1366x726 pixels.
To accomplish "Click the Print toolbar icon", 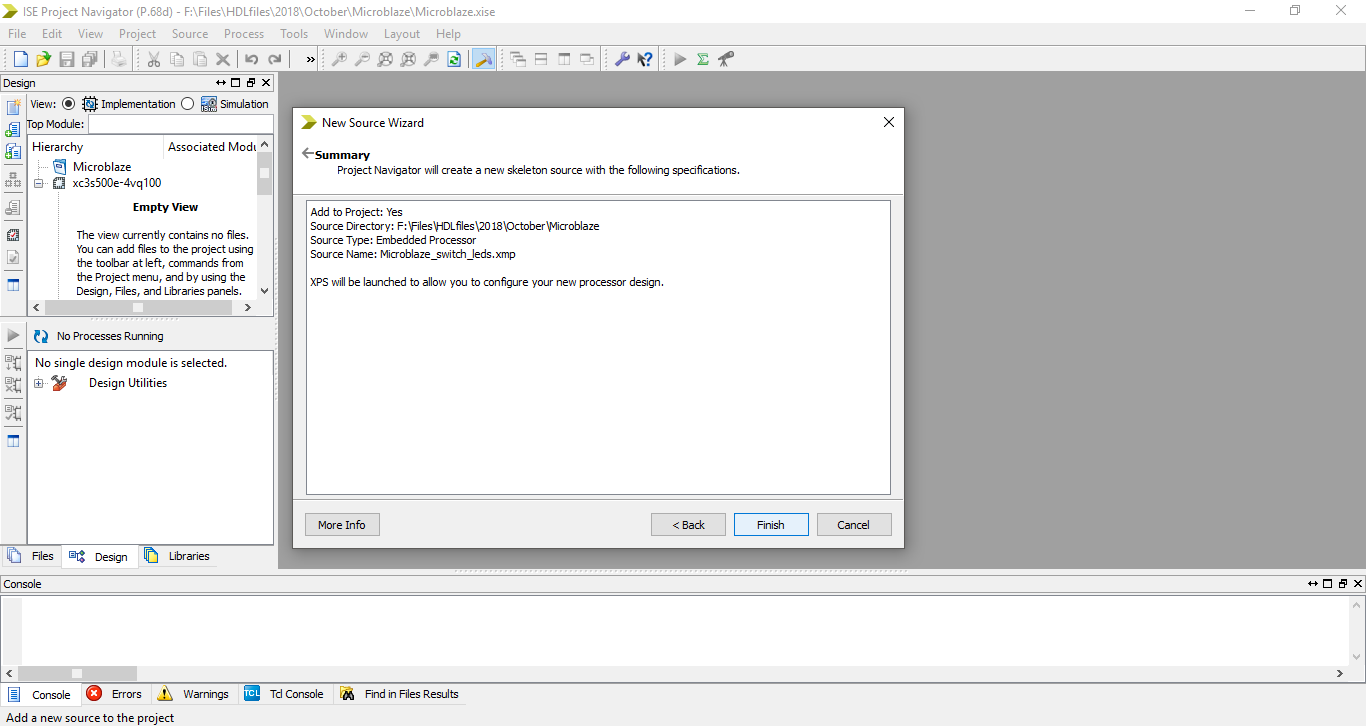I will (x=119, y=59).
